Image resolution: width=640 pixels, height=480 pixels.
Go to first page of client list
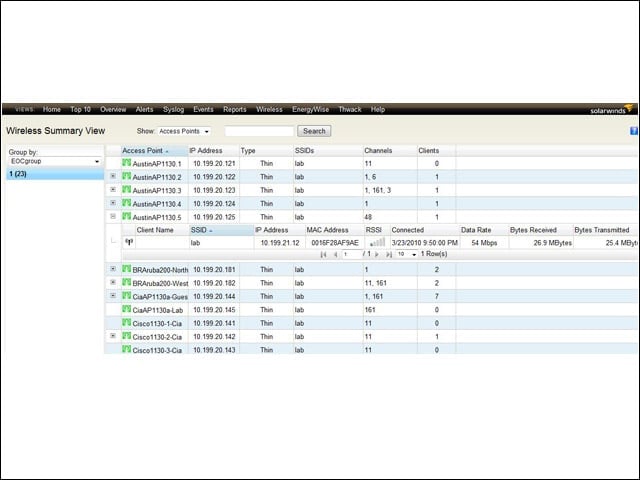click(323, 254)
